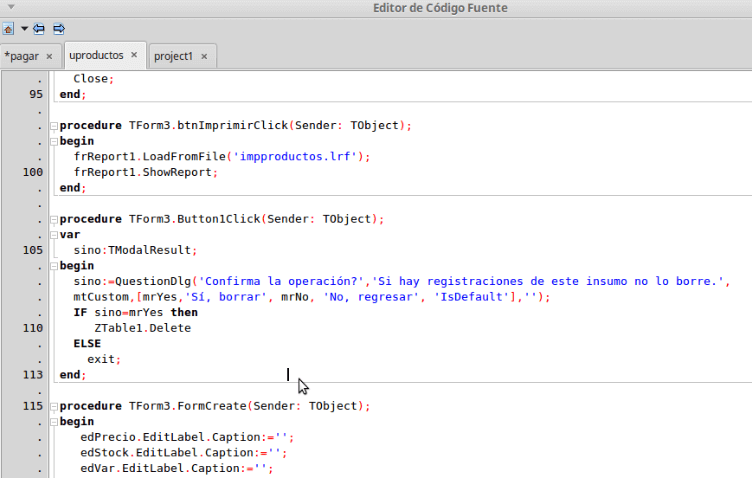Click the jump back arrow icon
The image size is (752, 478).
(40, 29)
